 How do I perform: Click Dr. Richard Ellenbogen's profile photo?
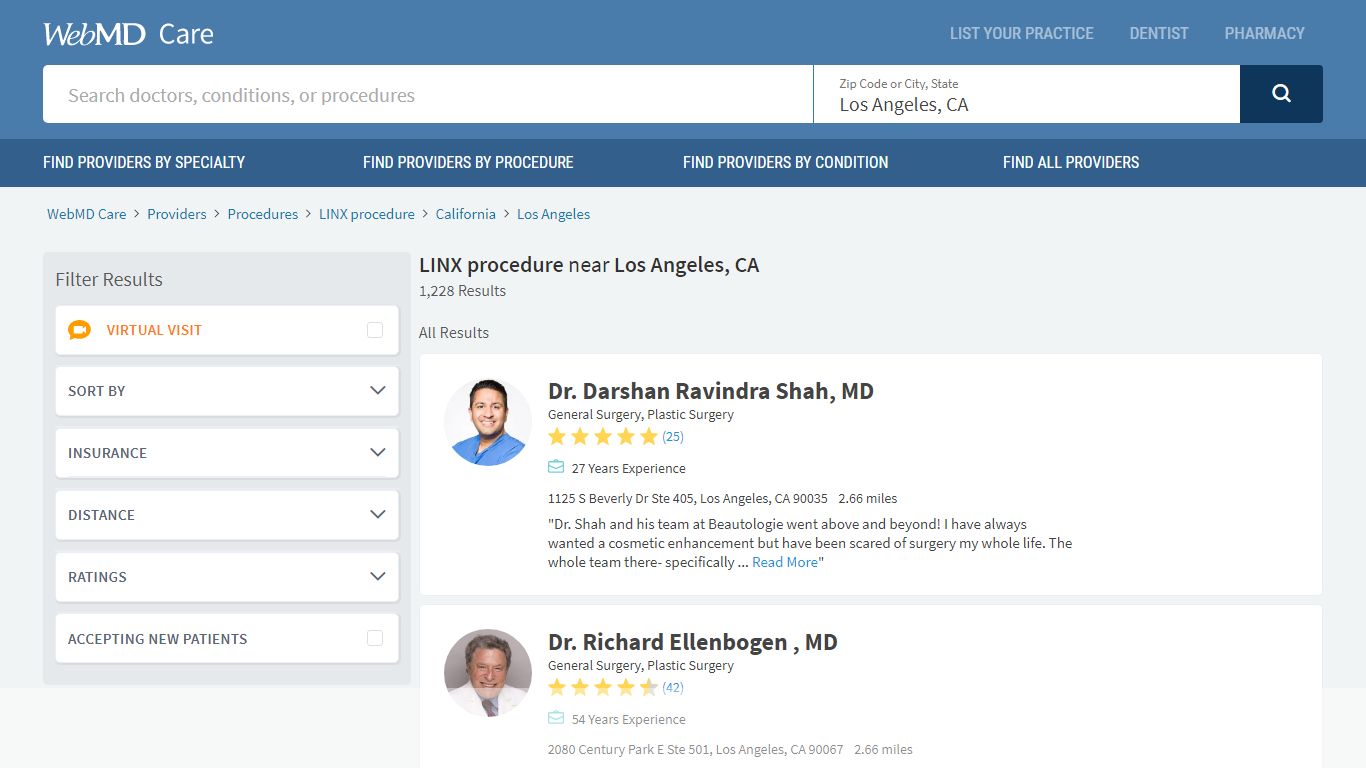point(488,673)
